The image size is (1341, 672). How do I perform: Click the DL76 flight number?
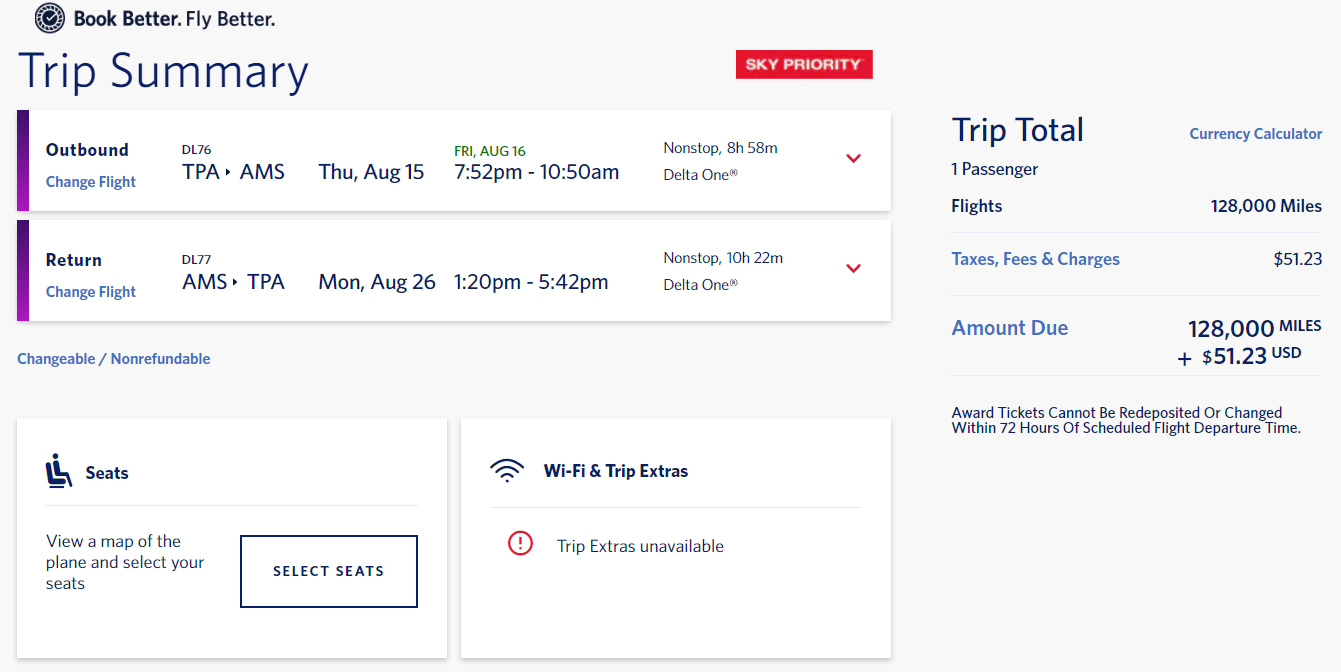click(196, 150)
